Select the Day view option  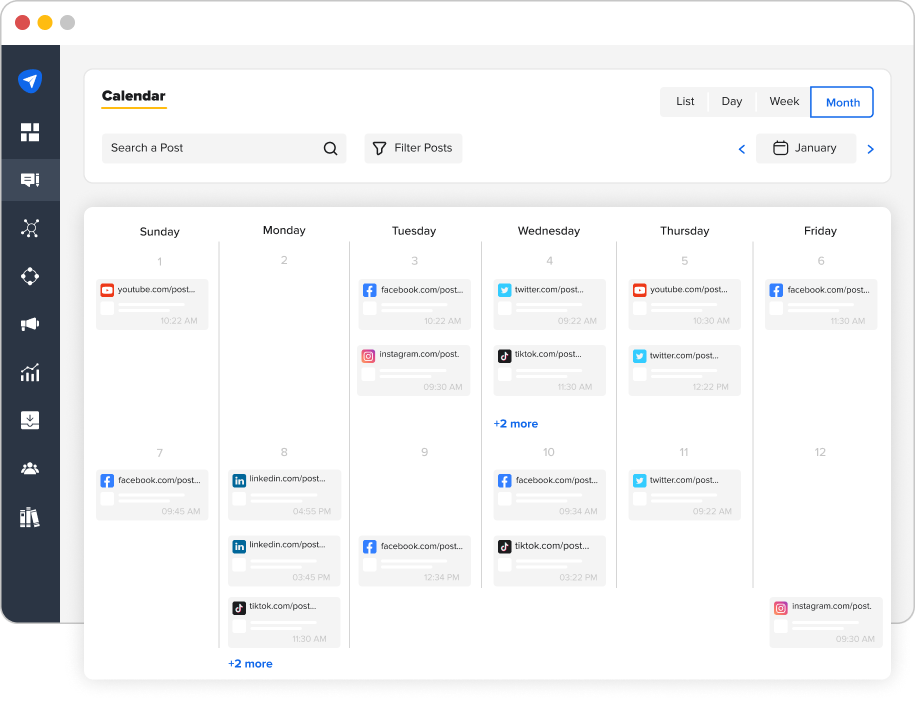pyautogui.click(x=731, y=101)
